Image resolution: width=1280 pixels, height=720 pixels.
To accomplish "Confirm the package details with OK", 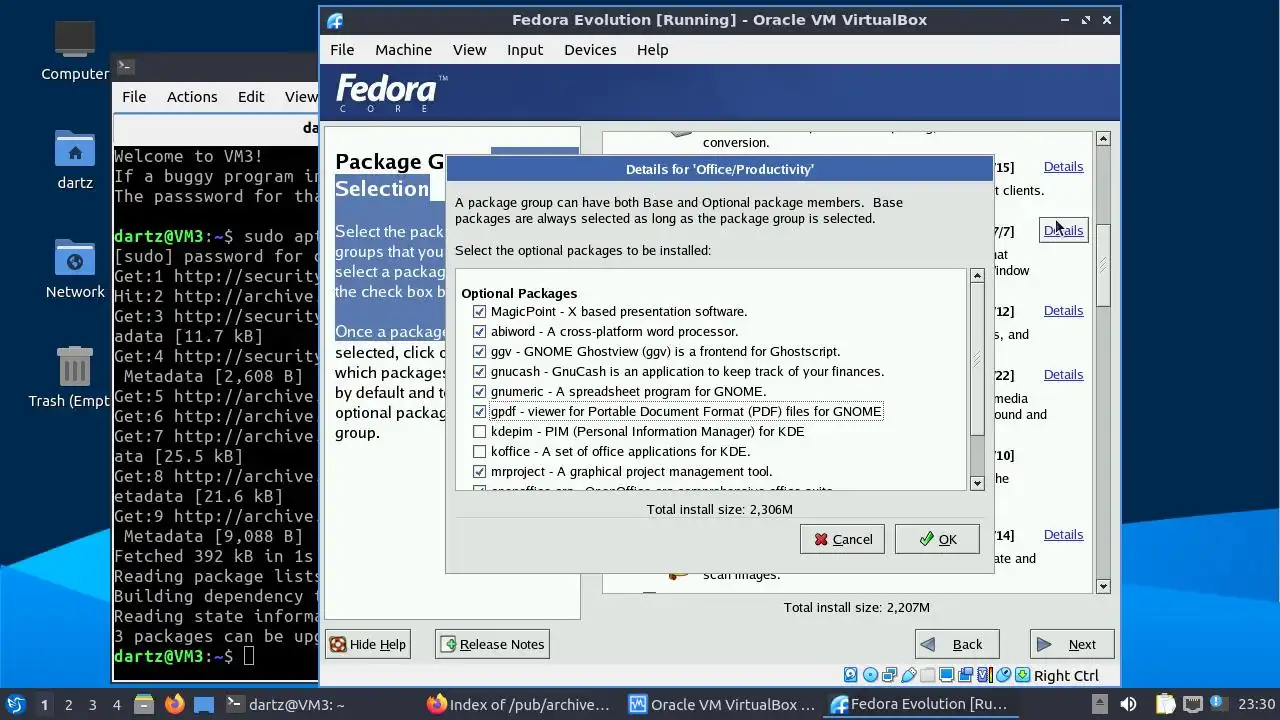I will [937, 539].
